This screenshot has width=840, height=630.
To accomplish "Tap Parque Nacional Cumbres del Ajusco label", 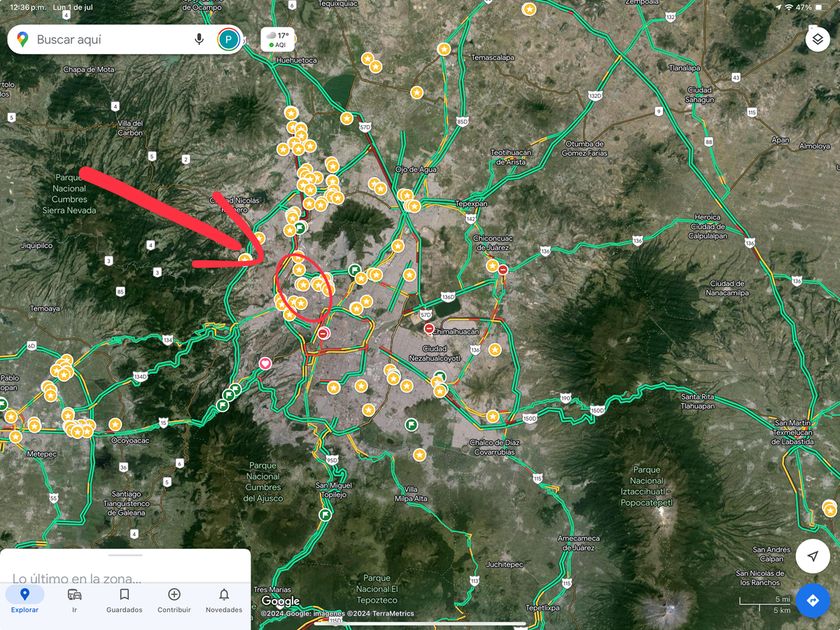I will point(263,482).
